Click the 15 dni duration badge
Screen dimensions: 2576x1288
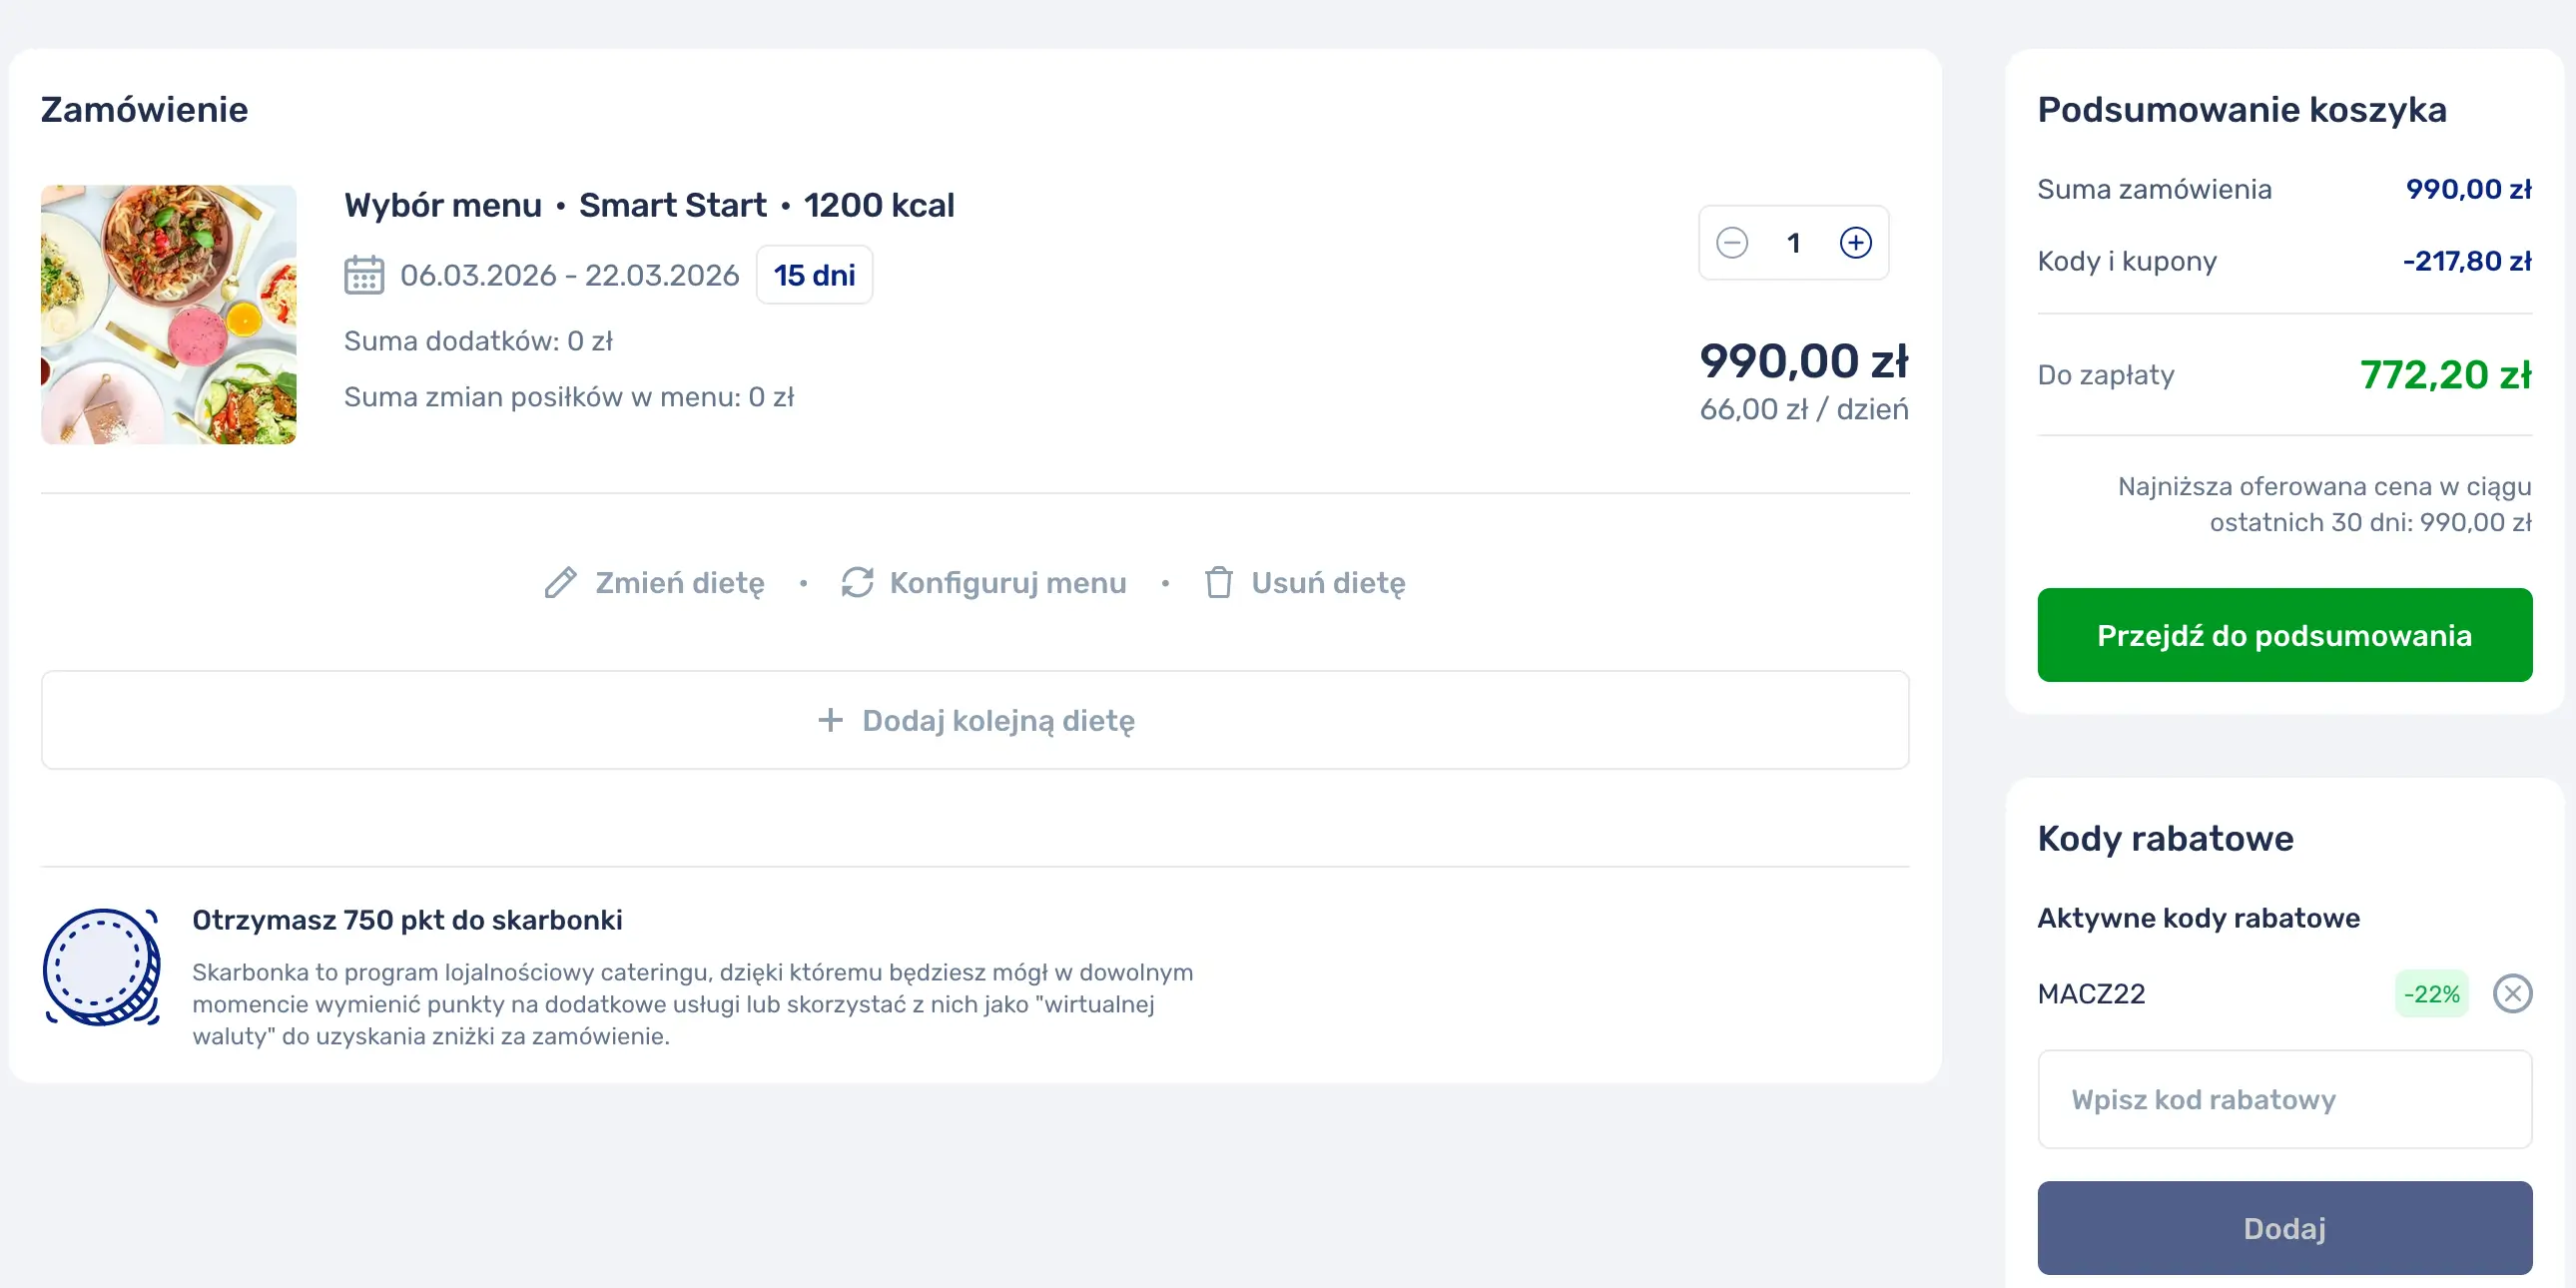[x=814, y=275]
